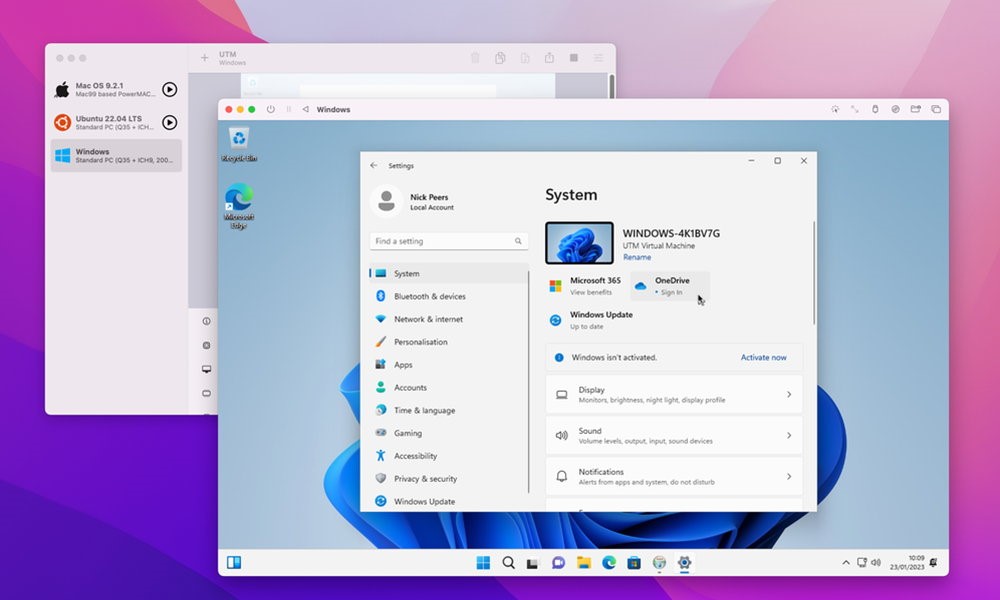Click the Microsoft 365 View benefits tile
The height and width of the screenshot is (600, 1000).
coord(585,286)
